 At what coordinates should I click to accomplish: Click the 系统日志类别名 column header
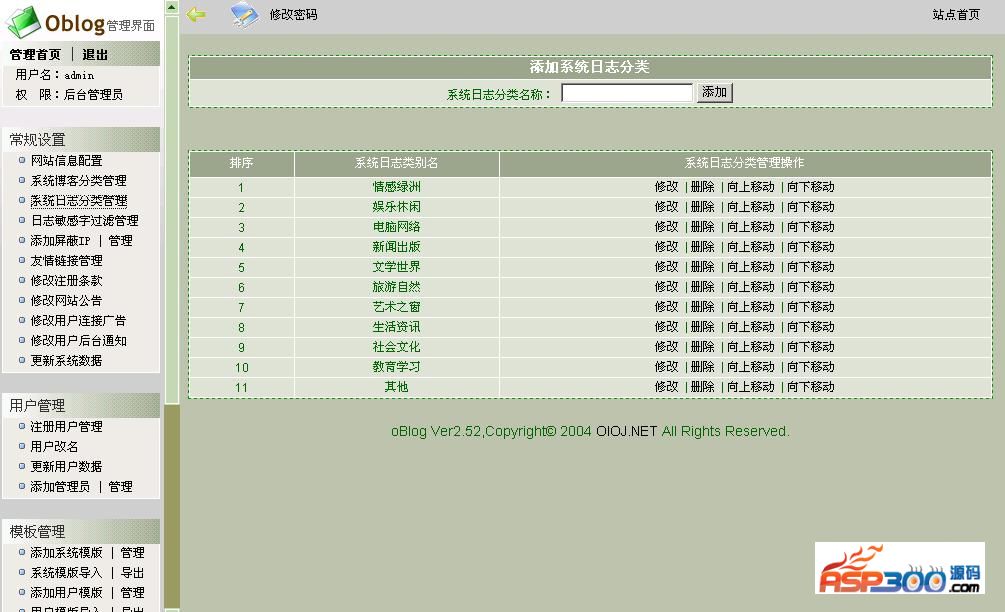tap(397, 163)
